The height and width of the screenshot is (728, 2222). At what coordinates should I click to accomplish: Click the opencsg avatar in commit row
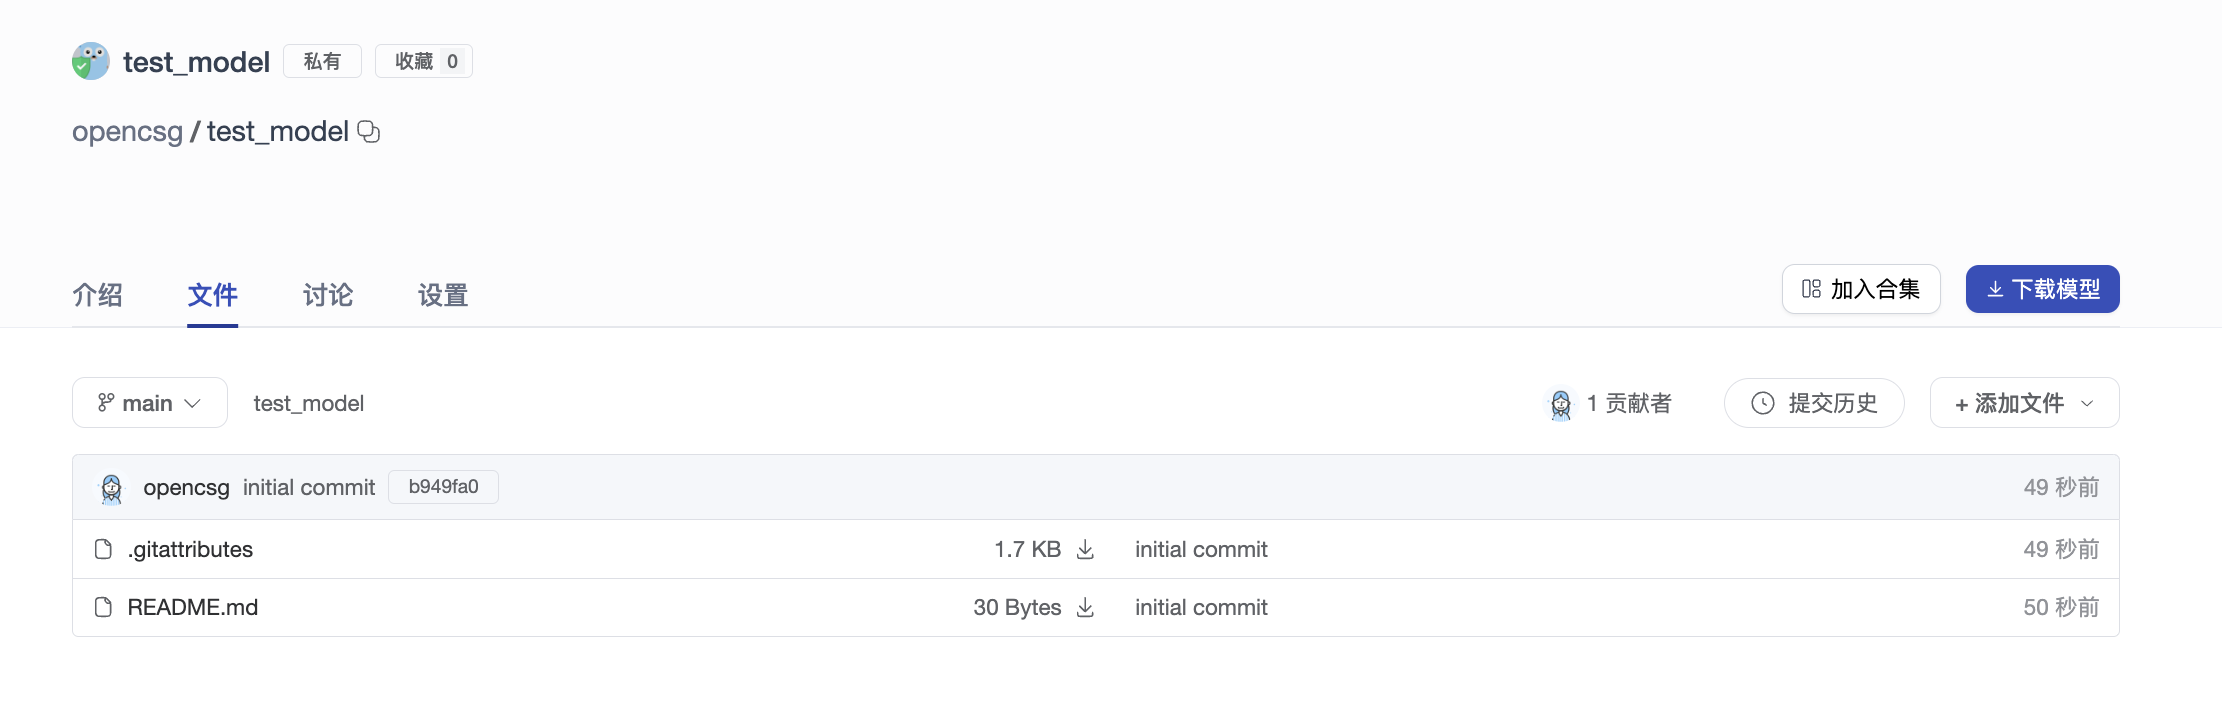pos(112,488)
